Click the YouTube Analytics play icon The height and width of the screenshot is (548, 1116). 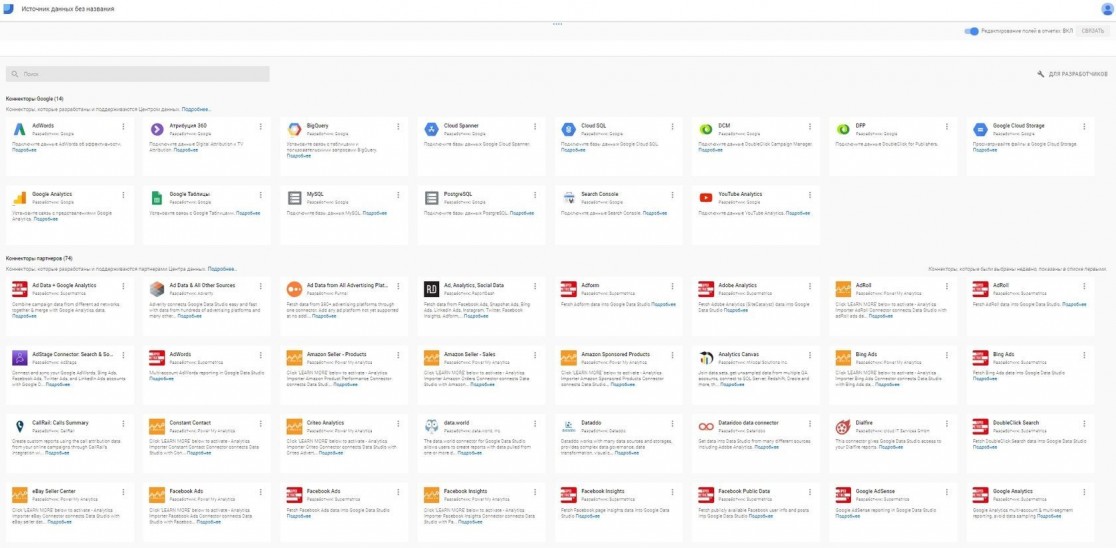705,198
